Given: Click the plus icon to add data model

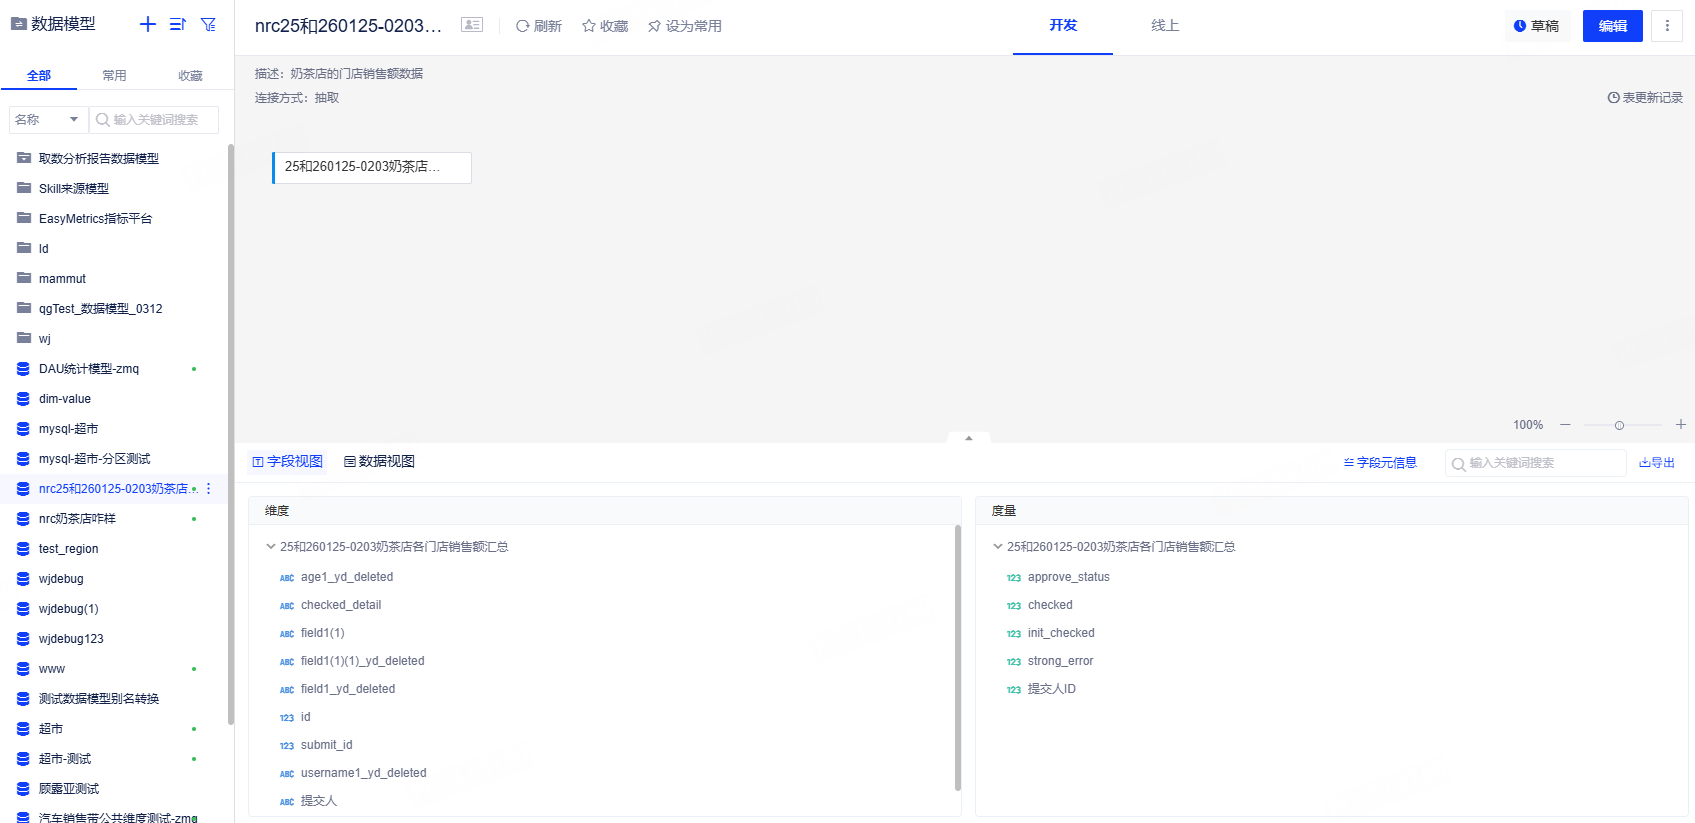Looking at the screenshot, I should click(x=148, y=24).
